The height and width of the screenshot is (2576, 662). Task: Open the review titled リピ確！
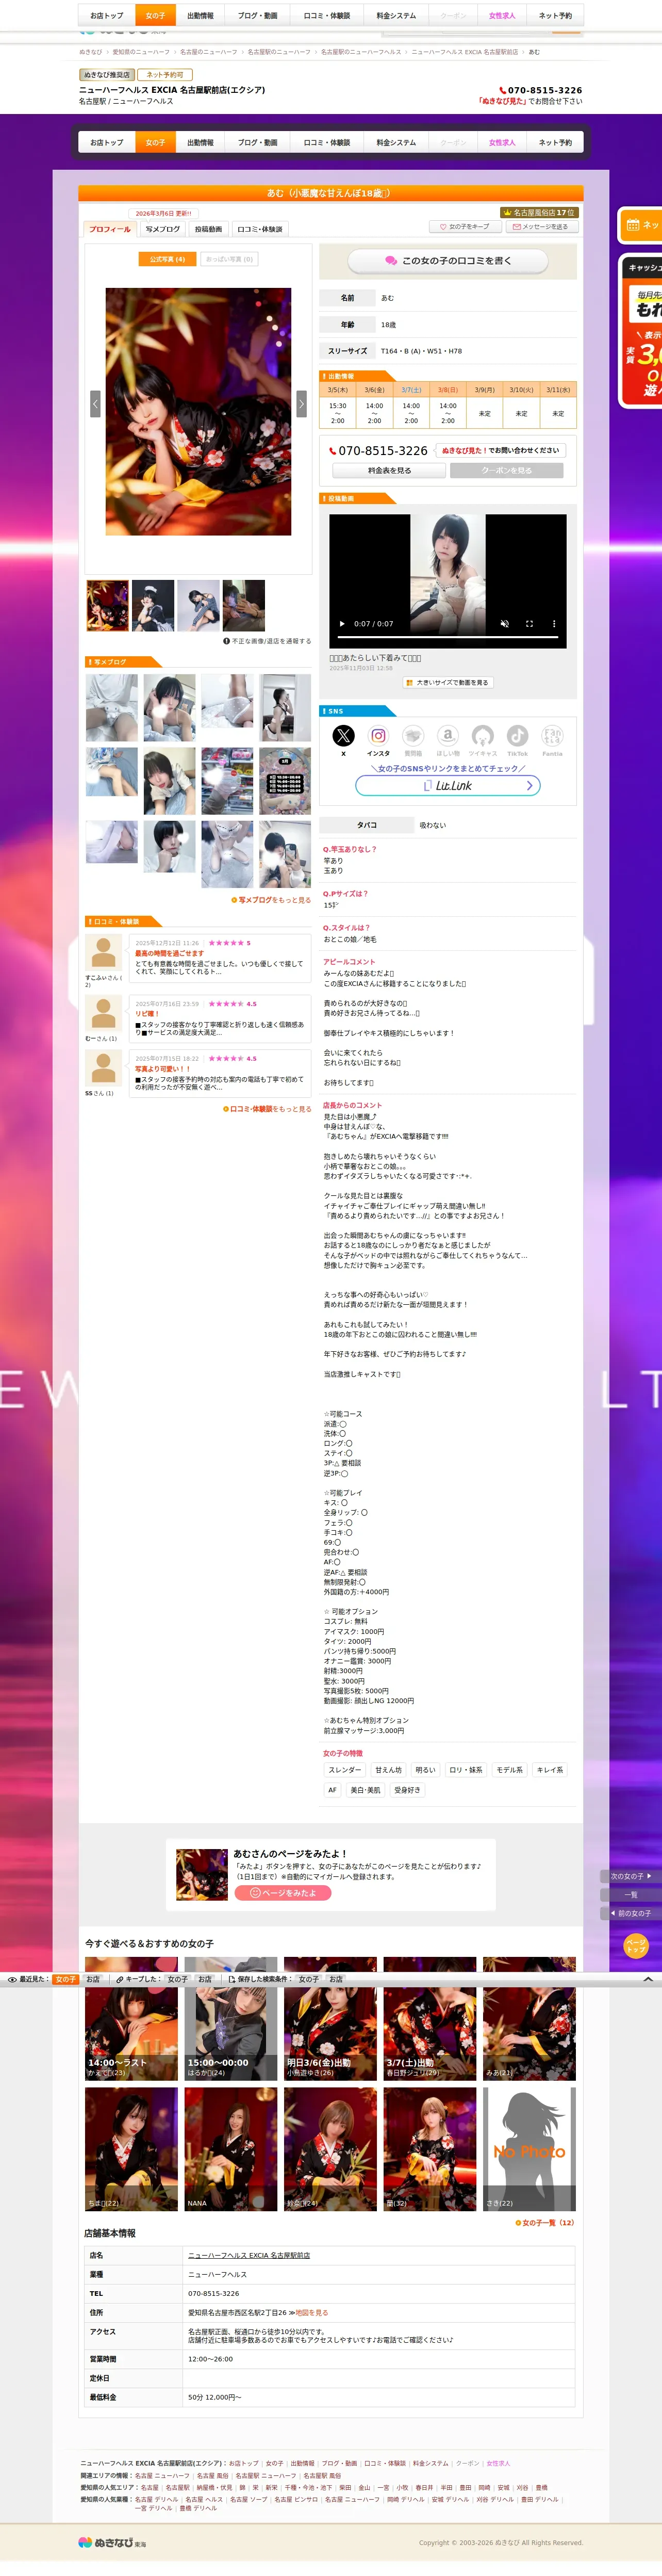pos(147,1014)
